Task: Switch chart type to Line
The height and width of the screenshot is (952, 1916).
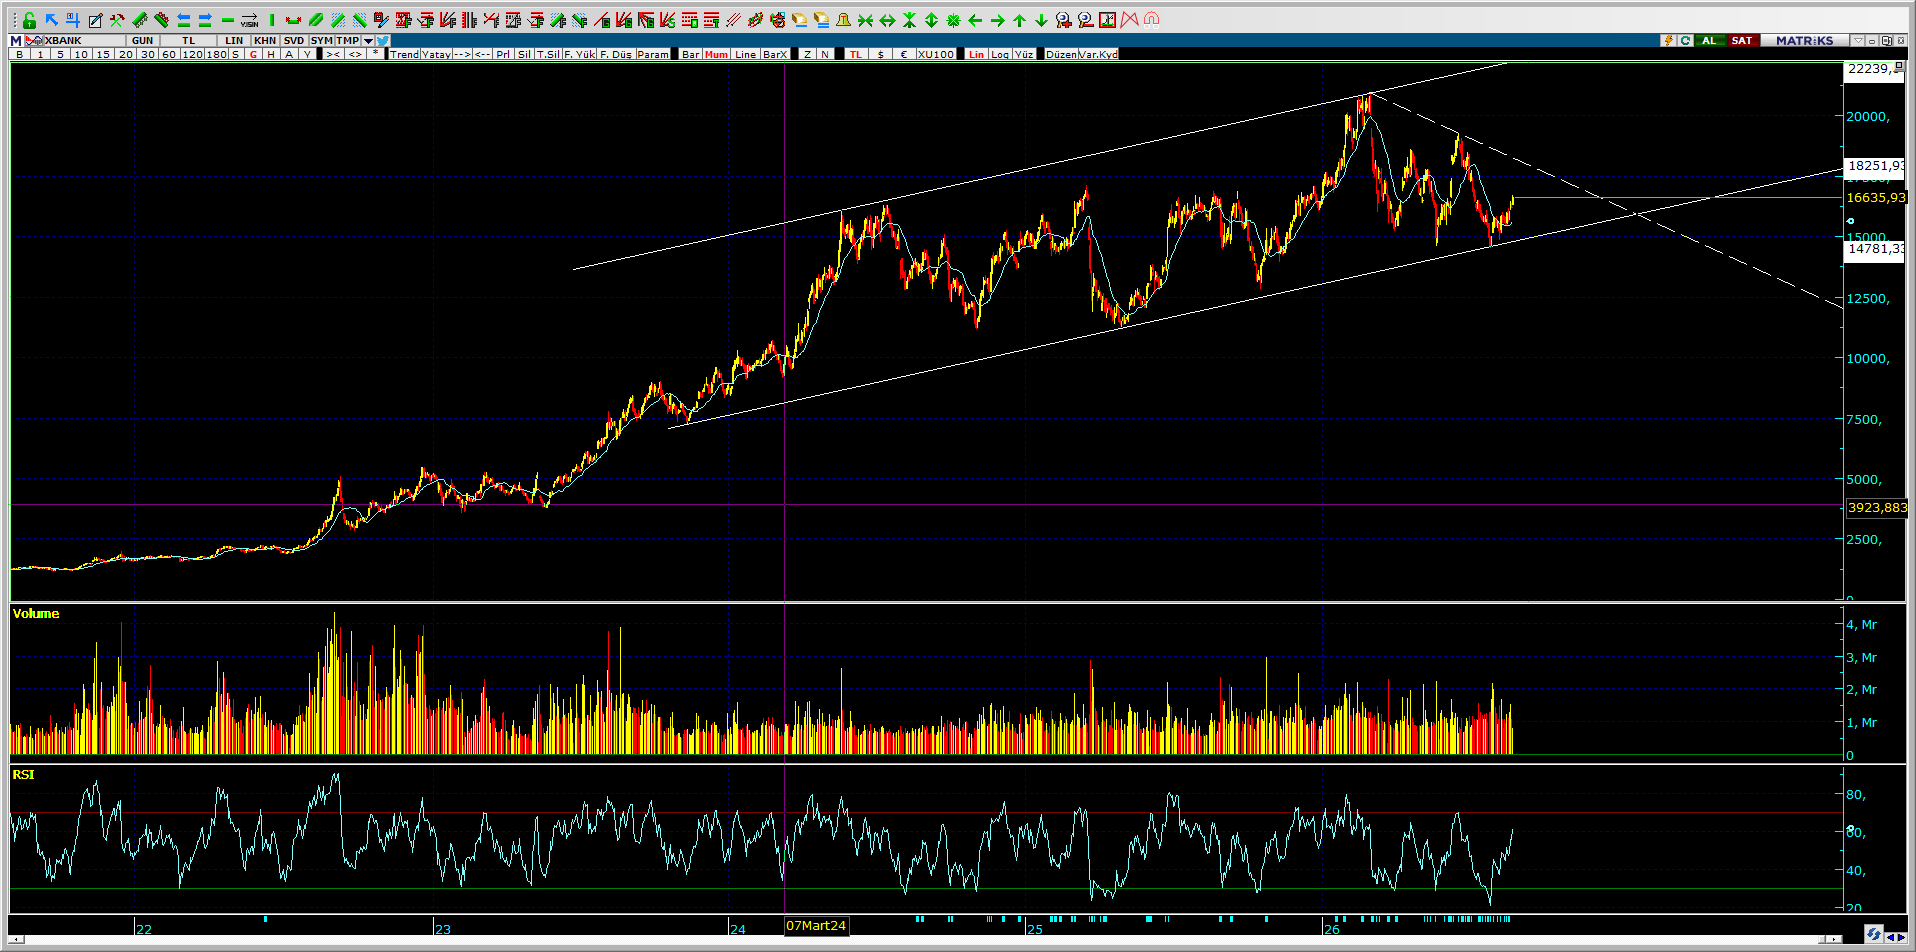Action: 745,54
